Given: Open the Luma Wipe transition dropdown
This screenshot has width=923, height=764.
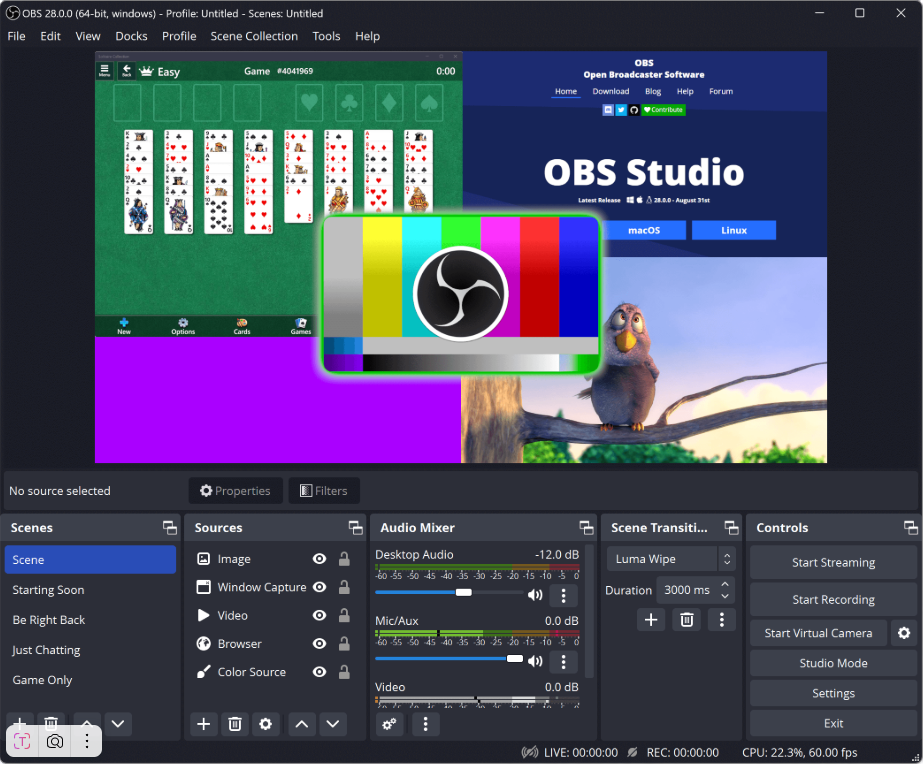Looking at the screenshot, I should pos(673,559).
